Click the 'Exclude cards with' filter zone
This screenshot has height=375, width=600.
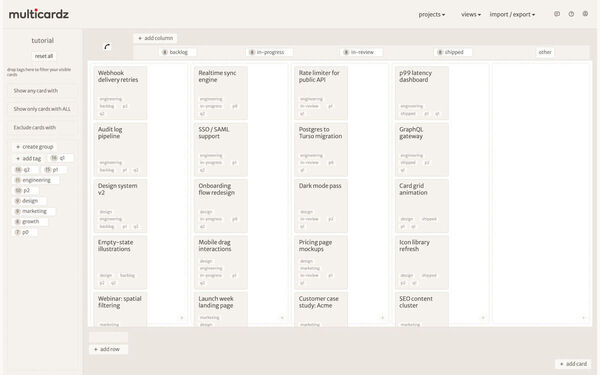[x=42, y=127]
